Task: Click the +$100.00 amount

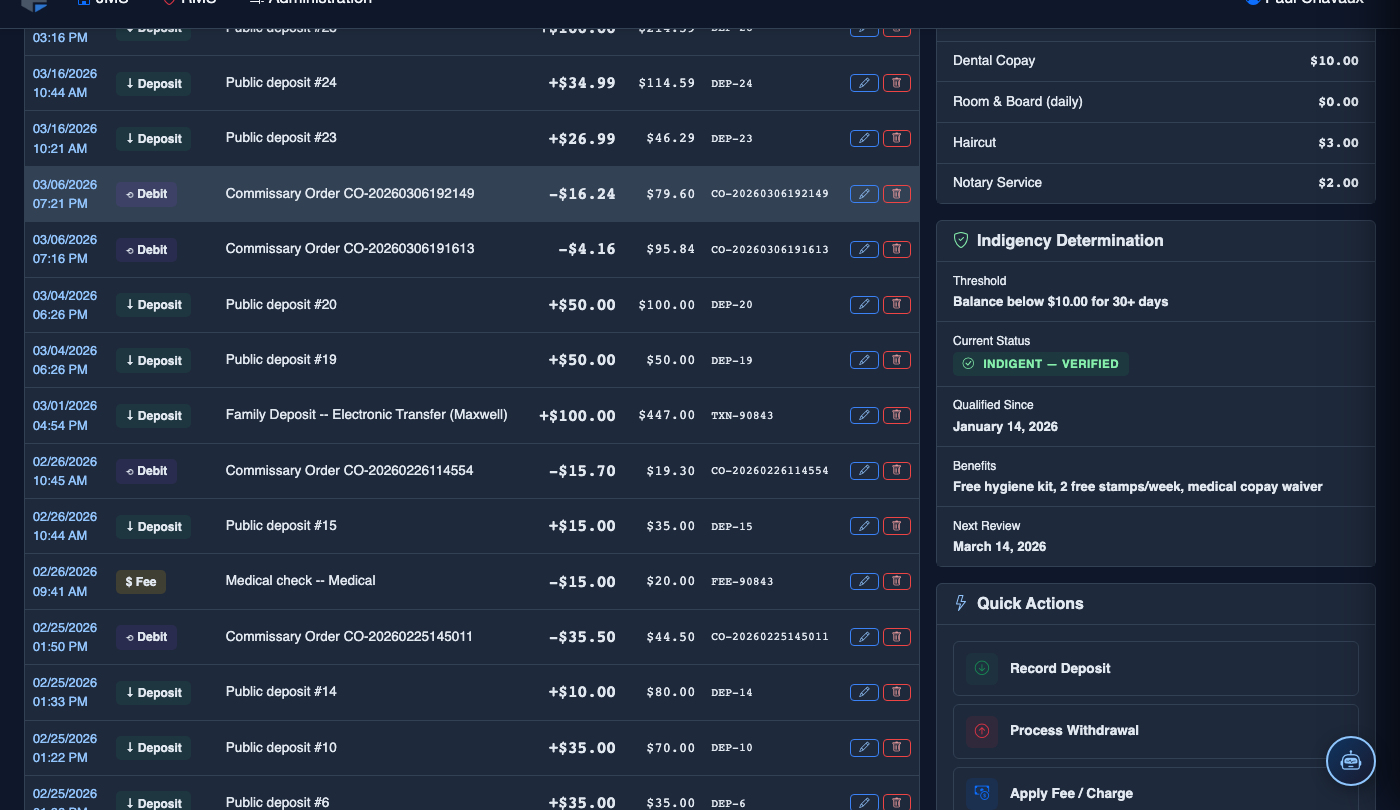Action: click(x=577, y=416)
